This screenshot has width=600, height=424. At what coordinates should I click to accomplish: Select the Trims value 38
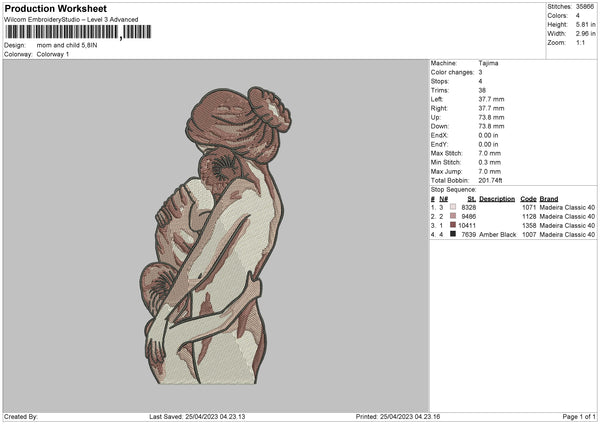(x=482, y=90)
